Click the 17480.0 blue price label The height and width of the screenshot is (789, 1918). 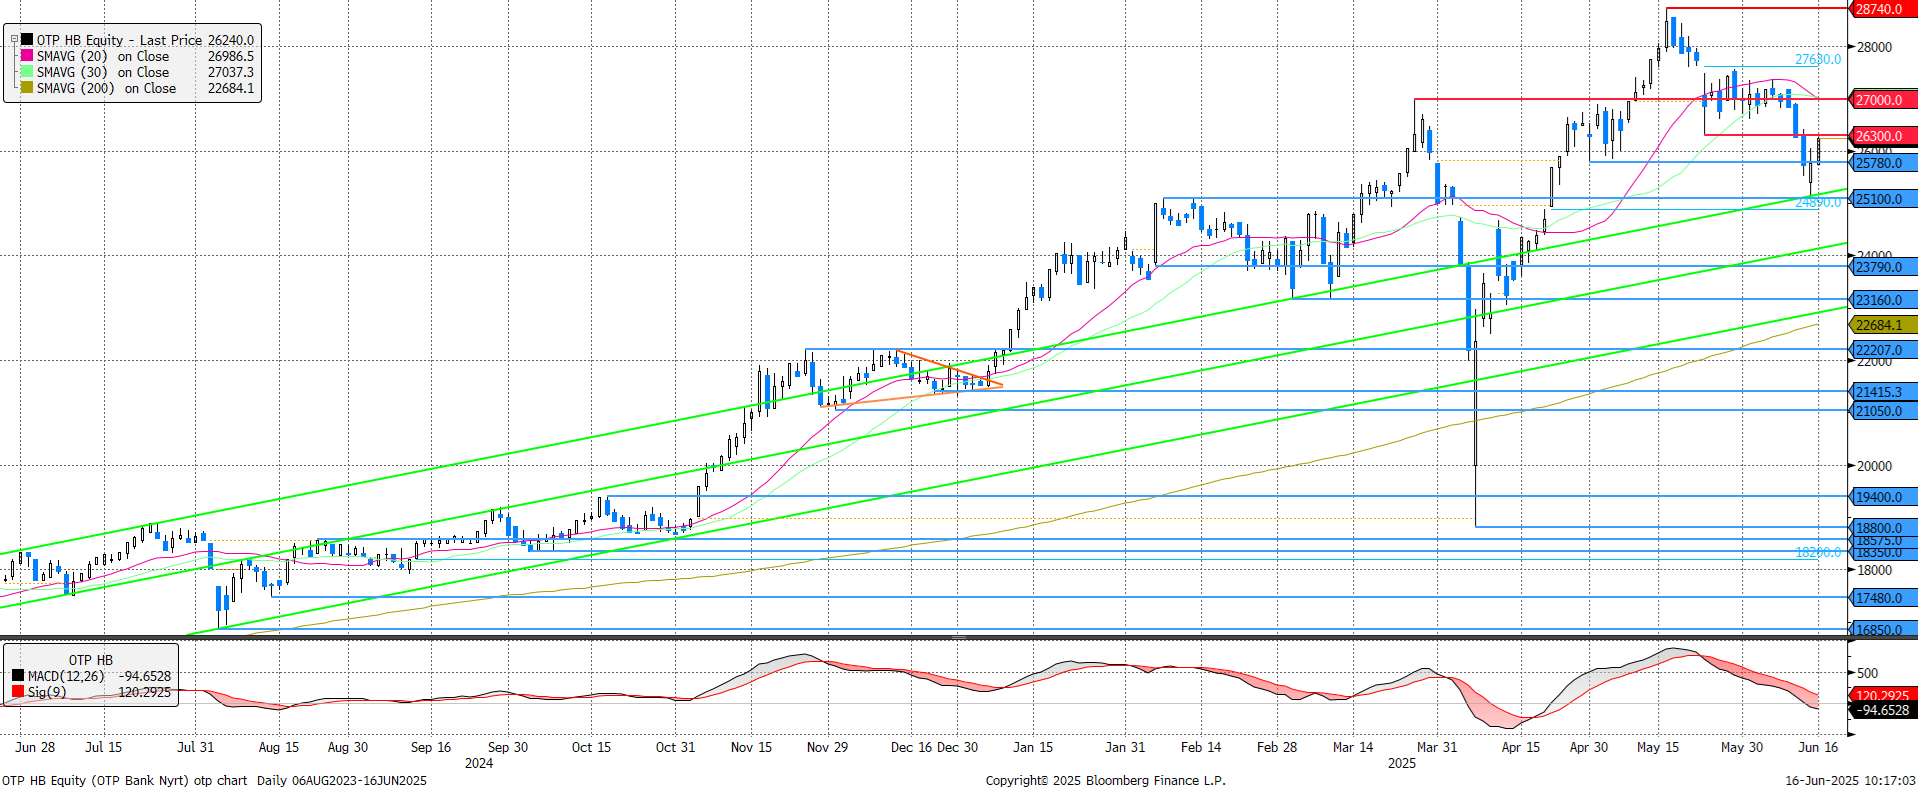(1882, 598)
